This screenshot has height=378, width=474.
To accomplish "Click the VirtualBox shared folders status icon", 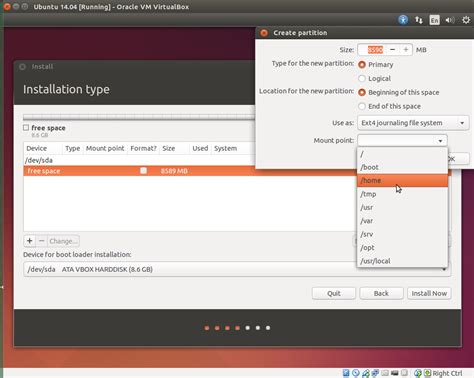I will tap(385, 373).
